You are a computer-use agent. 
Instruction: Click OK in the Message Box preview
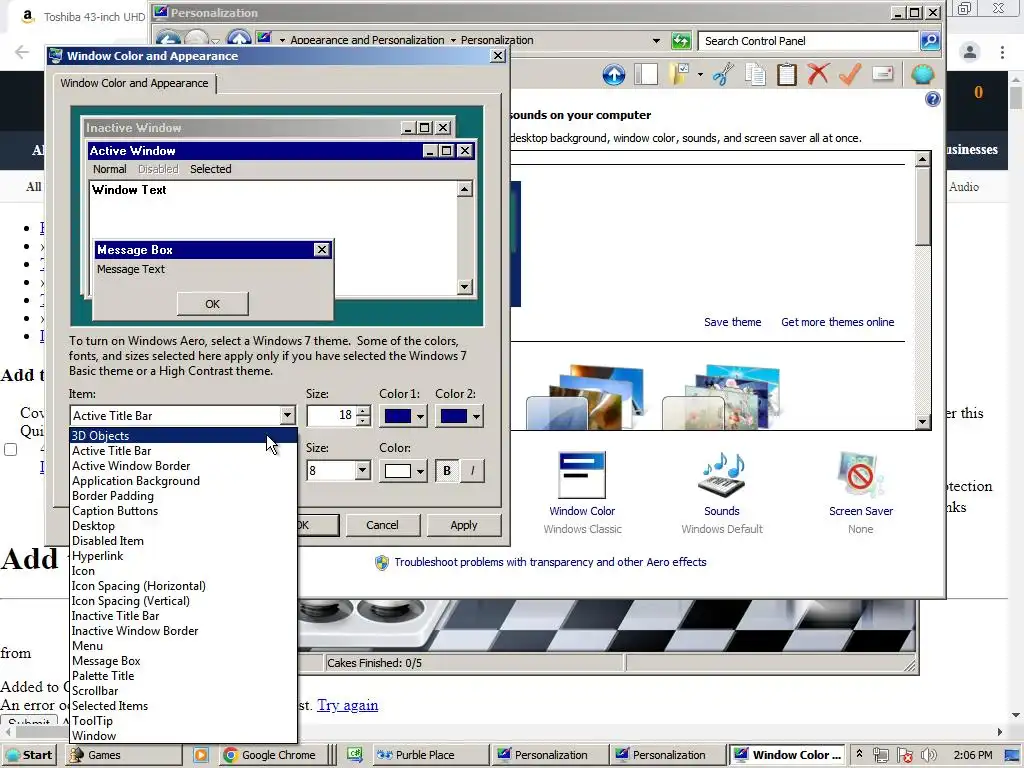pos(213,304)
